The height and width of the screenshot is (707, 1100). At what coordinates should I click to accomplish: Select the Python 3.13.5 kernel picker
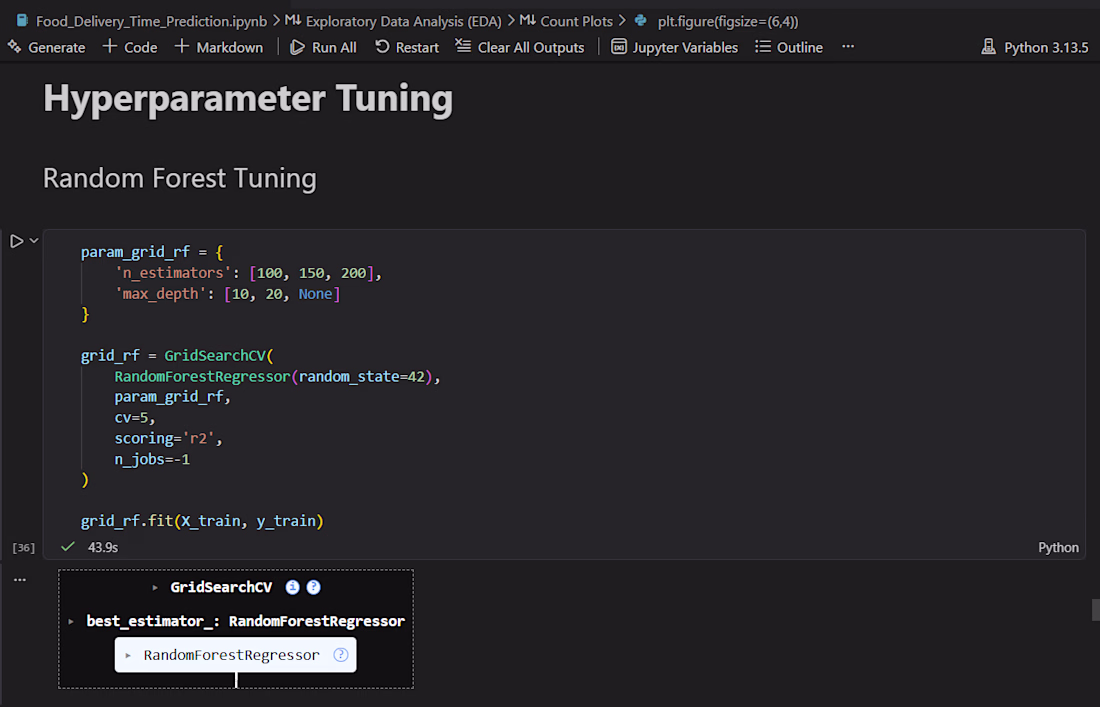pyautogui.click(x=1035, y=47)
